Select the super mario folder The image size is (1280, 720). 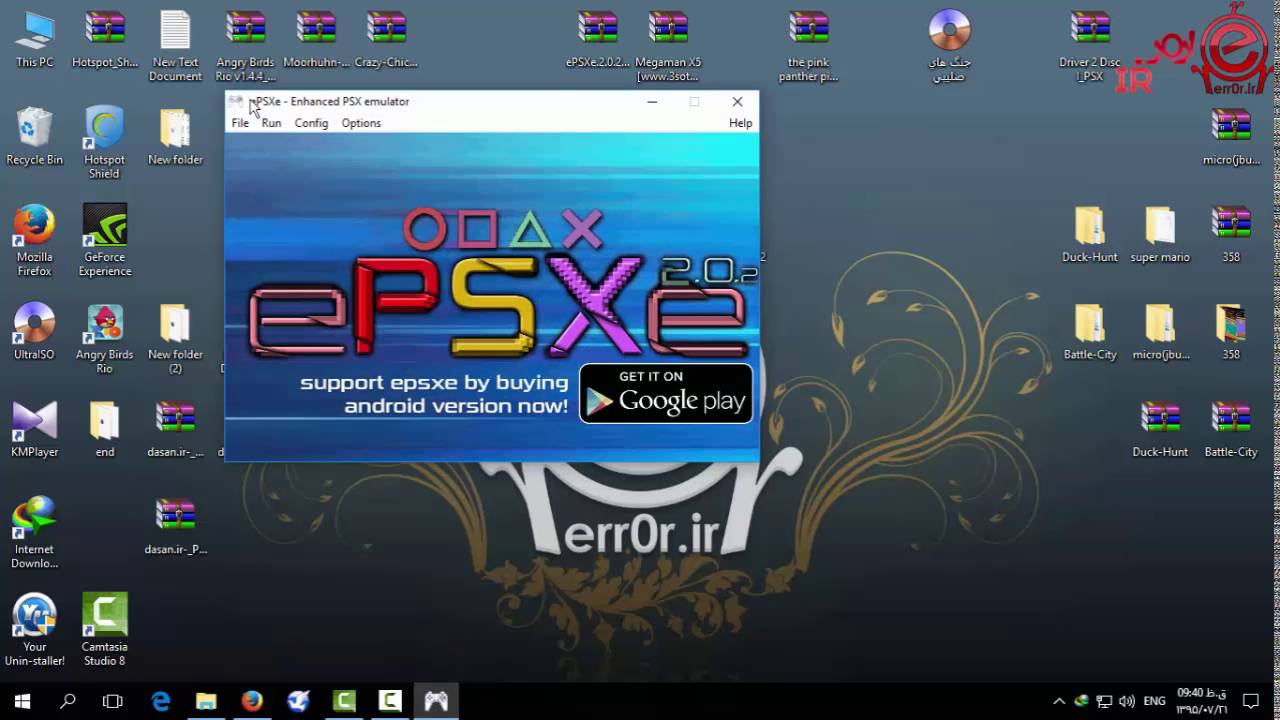pos(1160,234)
